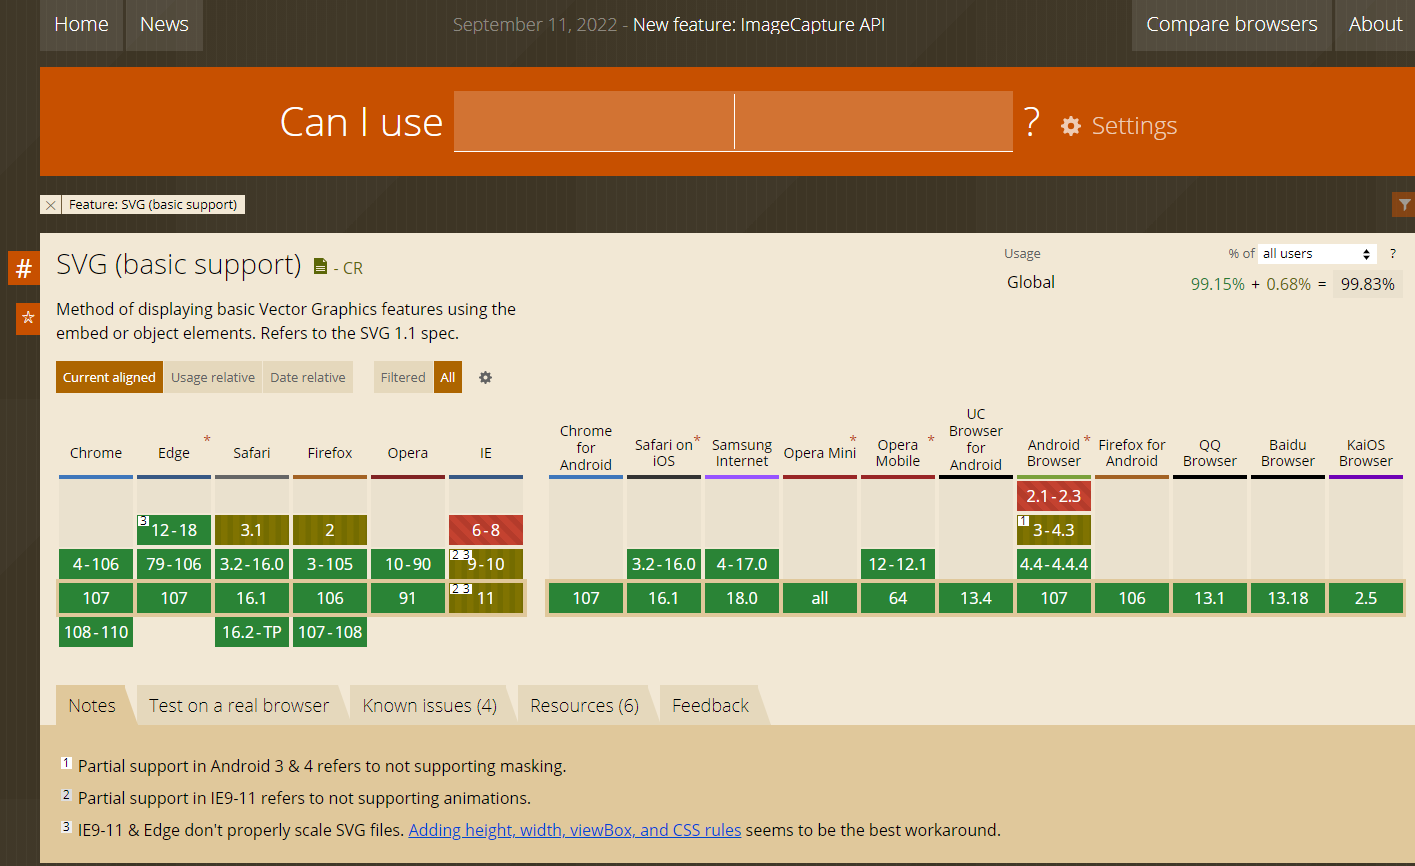This screenshot has height=866, width=1415.
Task: Go to Home page
Action: point(81,25)
